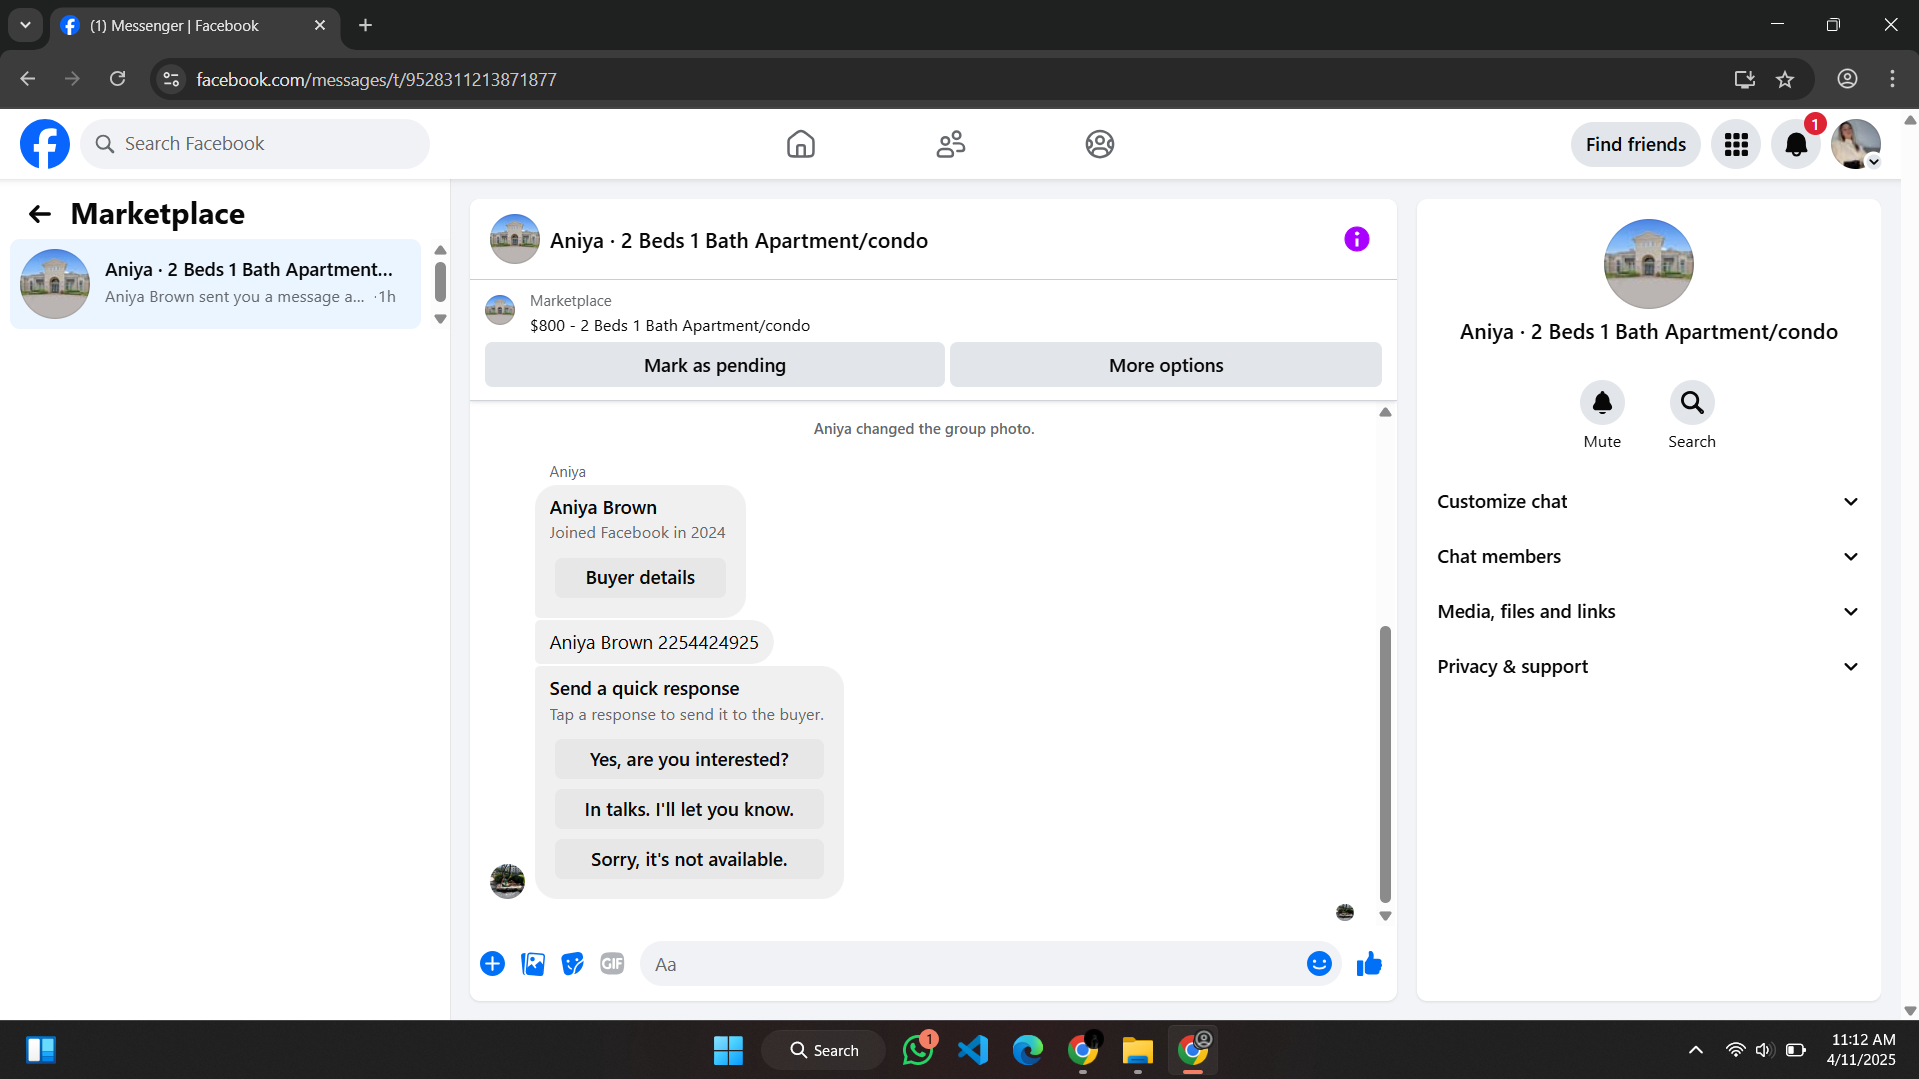Mute this chat with the bell icon
The image size is (1919, 1079).
1602,403
